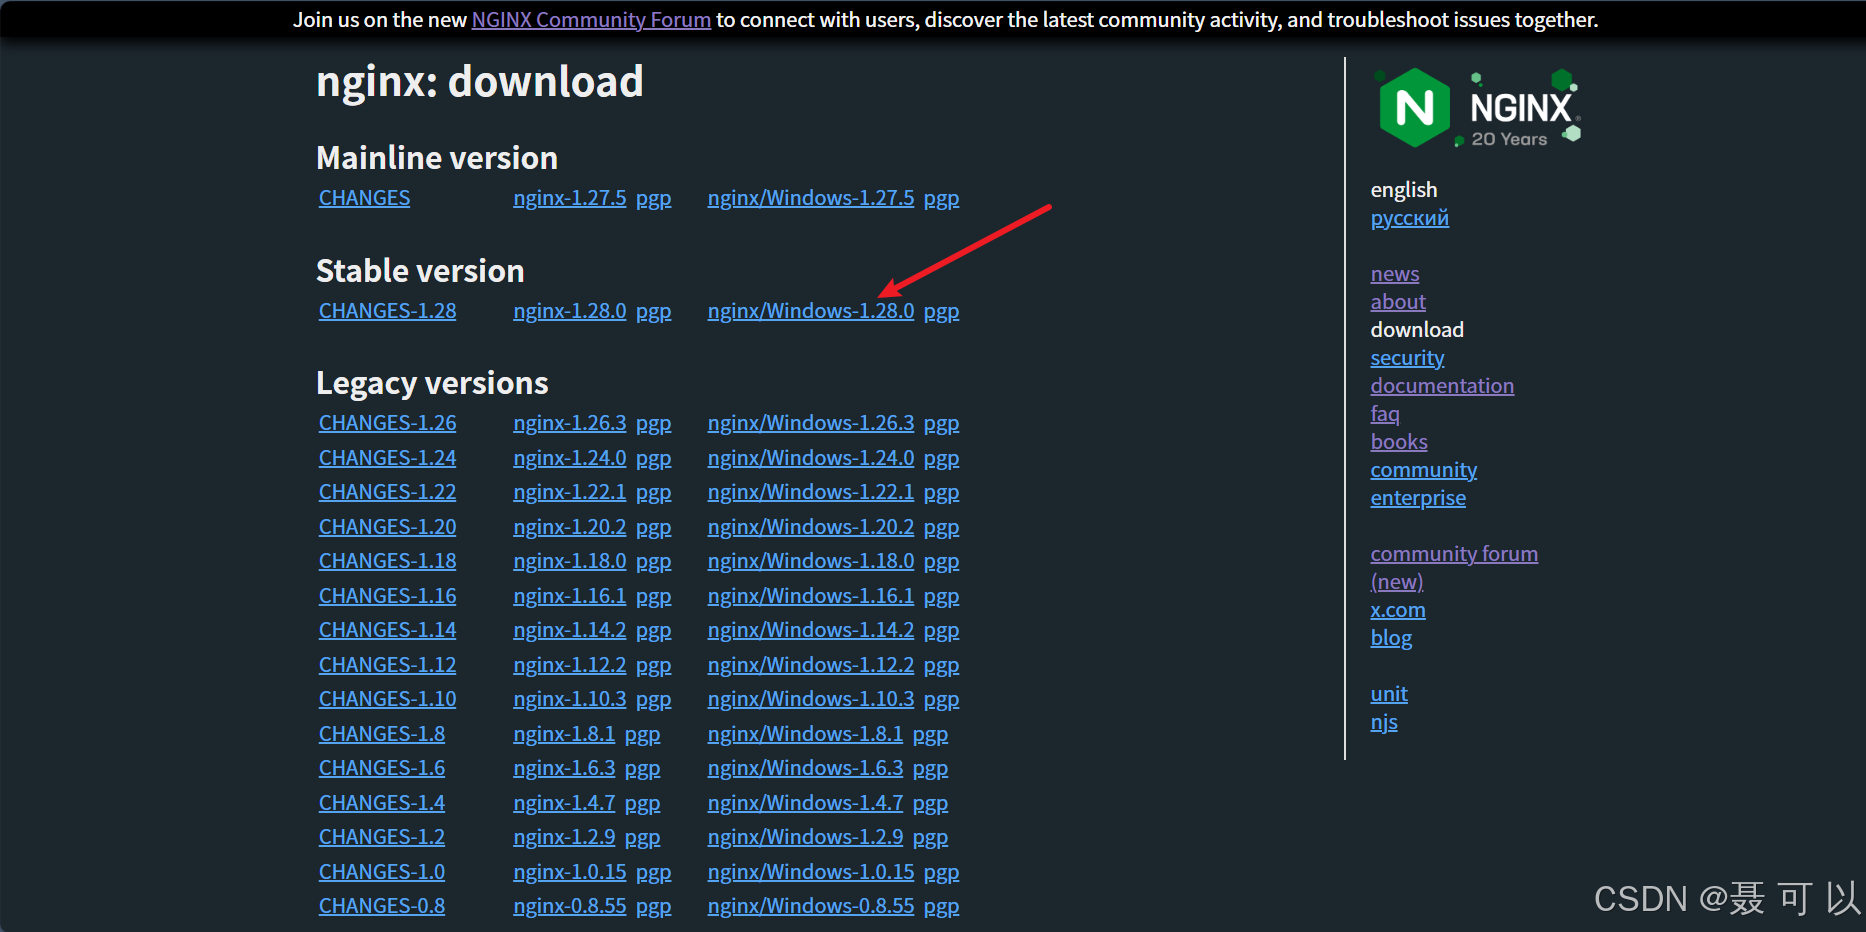Open the books page
Screen dimensions: 1866x932
coord(1399,442)
